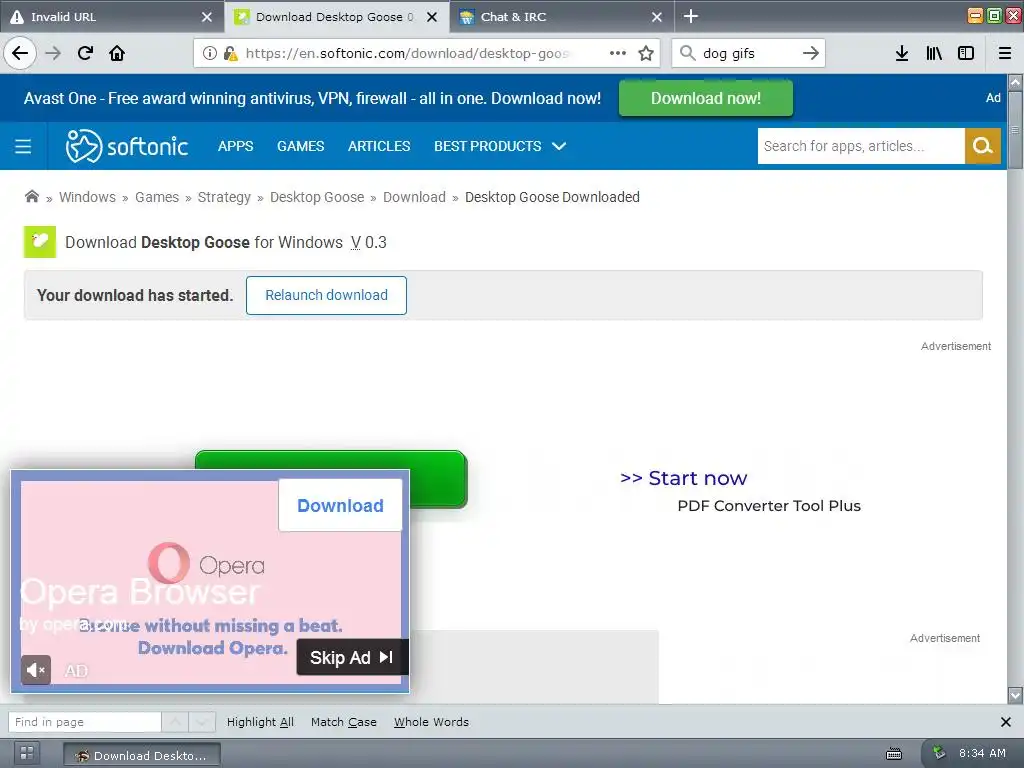
Task: Click the Softonic logo
Action: click(127, 146)
